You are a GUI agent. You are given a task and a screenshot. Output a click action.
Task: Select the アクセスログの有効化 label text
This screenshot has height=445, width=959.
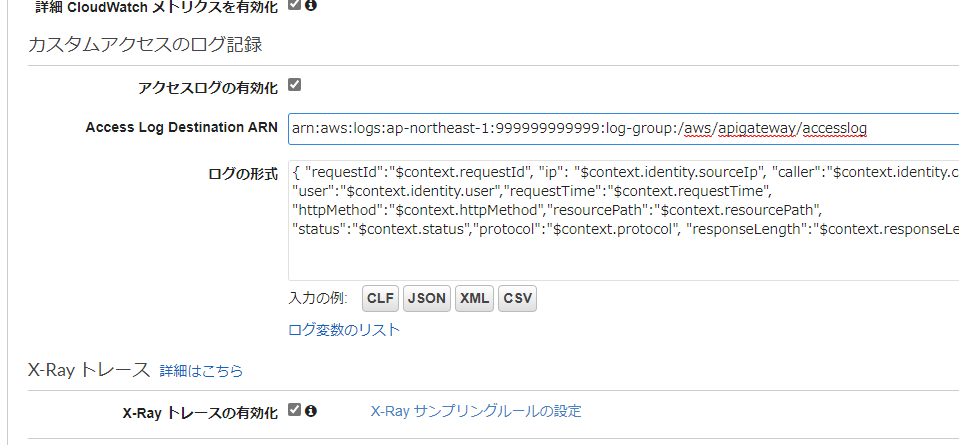pyautogui.click(x=208, y=88)
